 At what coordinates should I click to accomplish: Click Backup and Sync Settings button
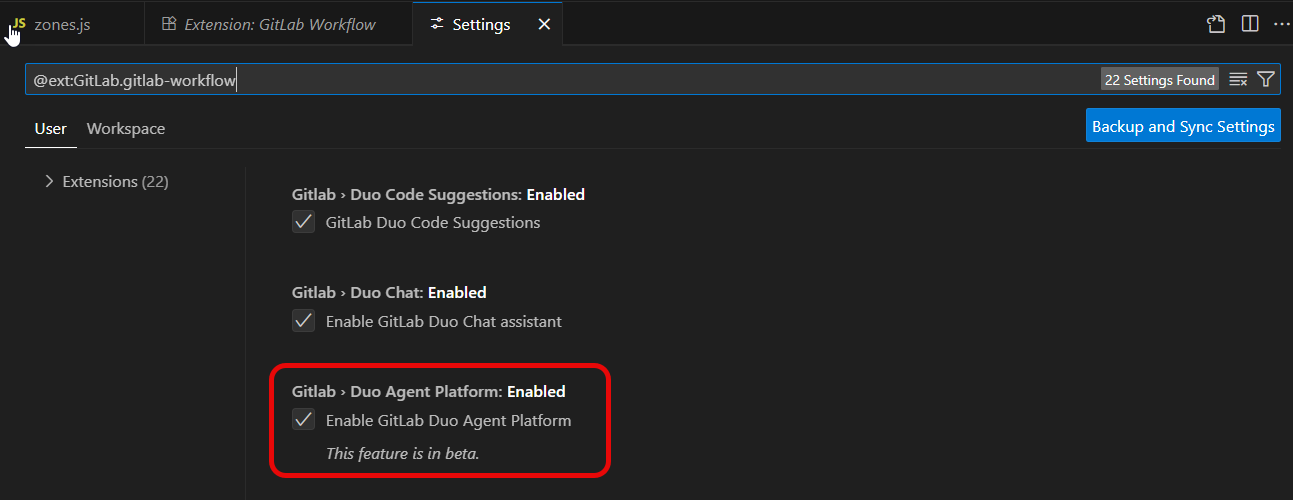pos(1183,126)
